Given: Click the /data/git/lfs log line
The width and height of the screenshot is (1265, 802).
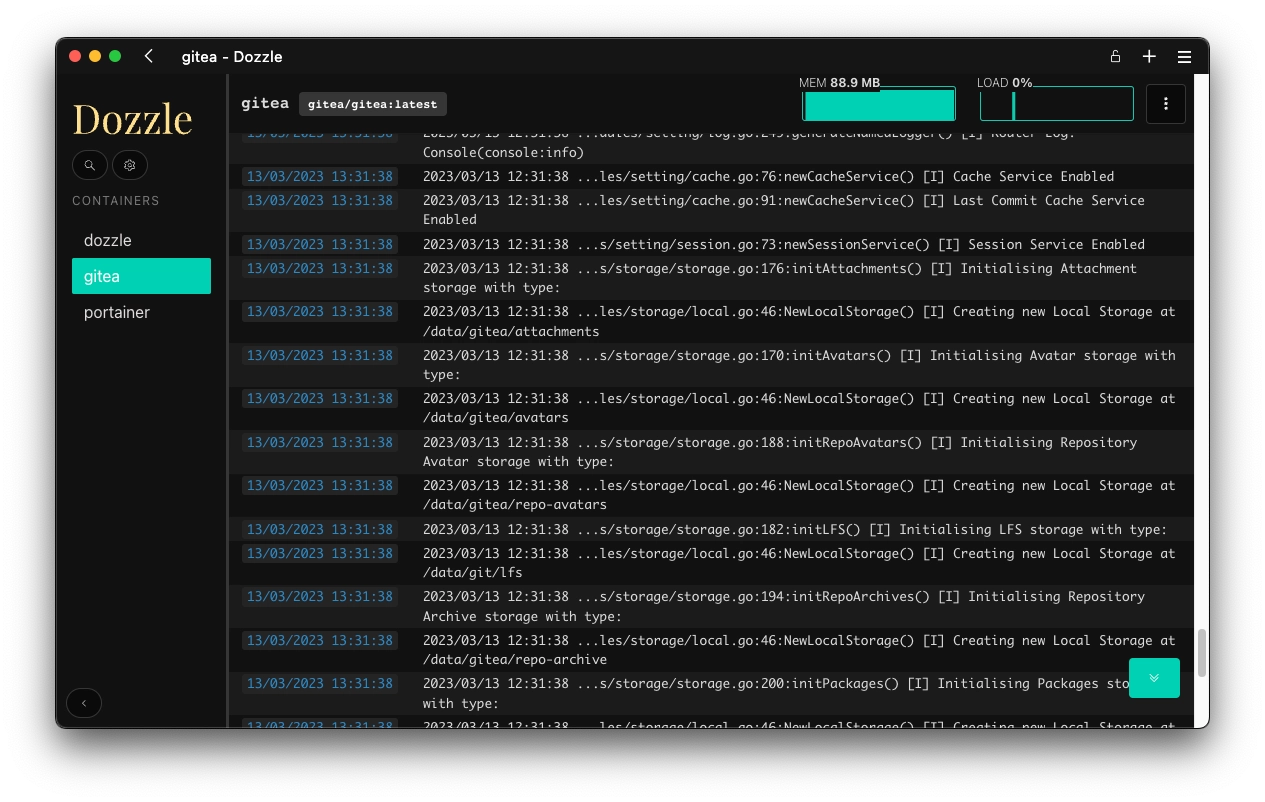Looking at the screenshot, I should coord(710,563).
